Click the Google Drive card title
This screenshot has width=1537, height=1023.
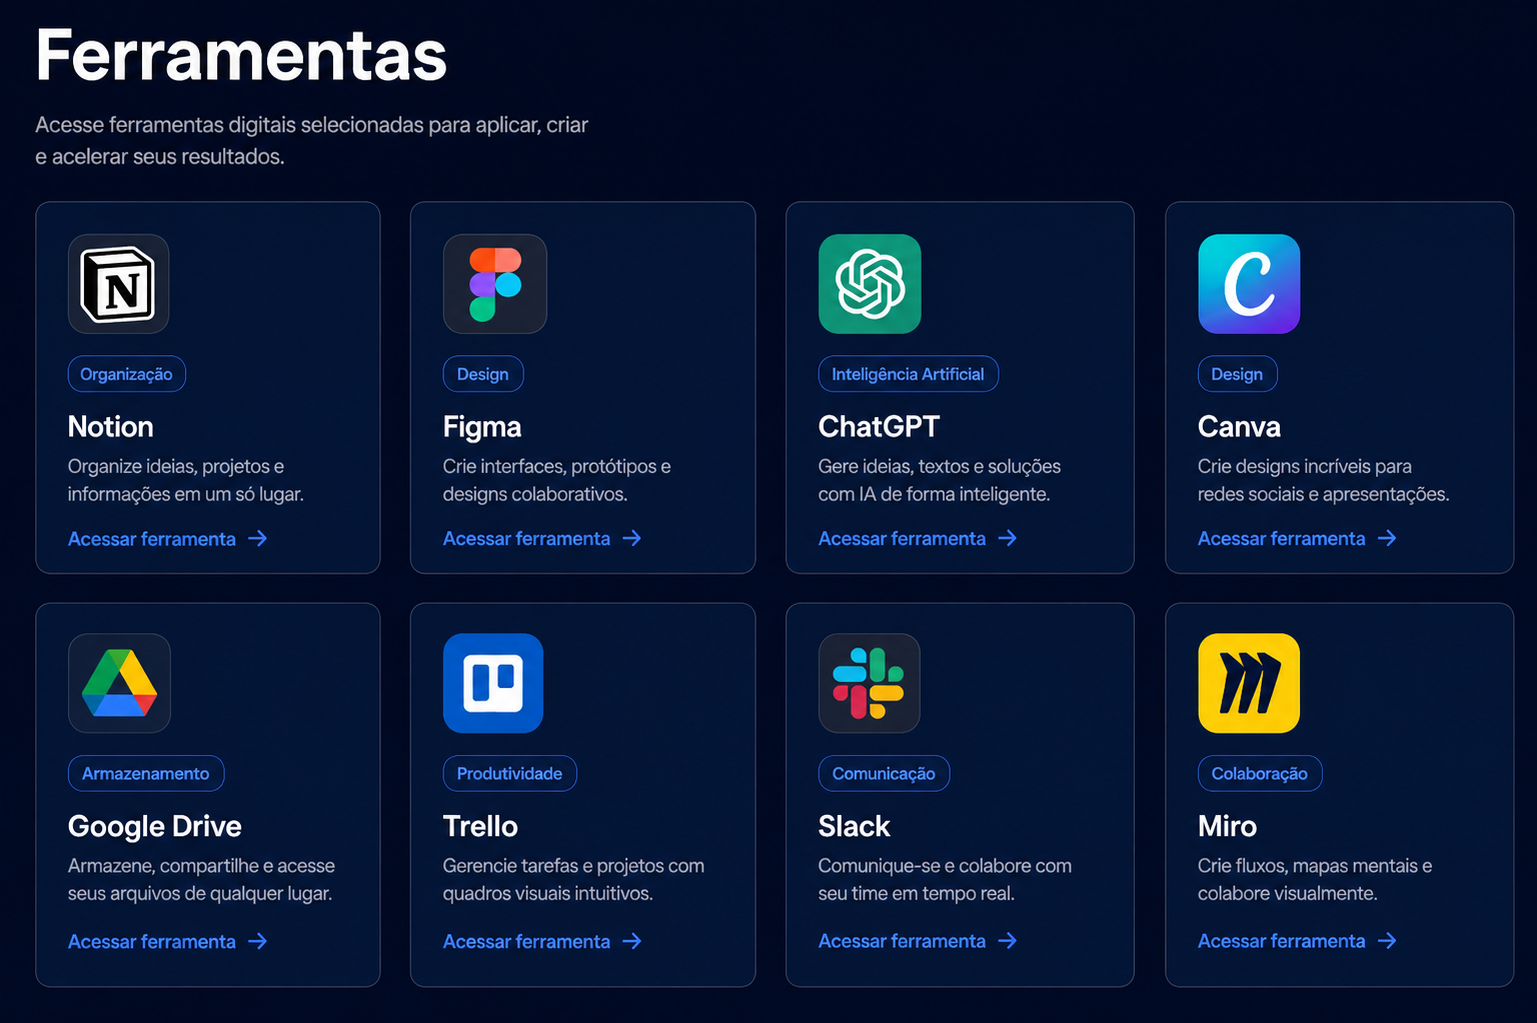pyautogui.click(x=155, y=827)
